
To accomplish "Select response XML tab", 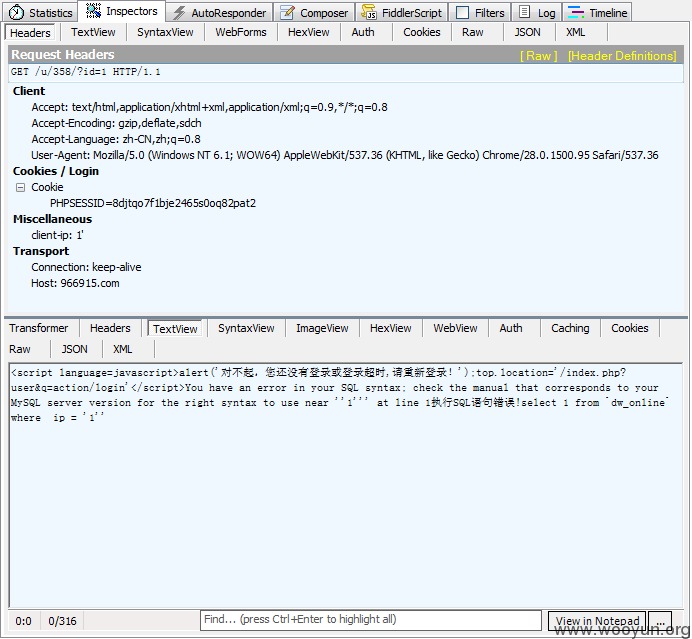I will pyautogui.click(x=123, y=350).
